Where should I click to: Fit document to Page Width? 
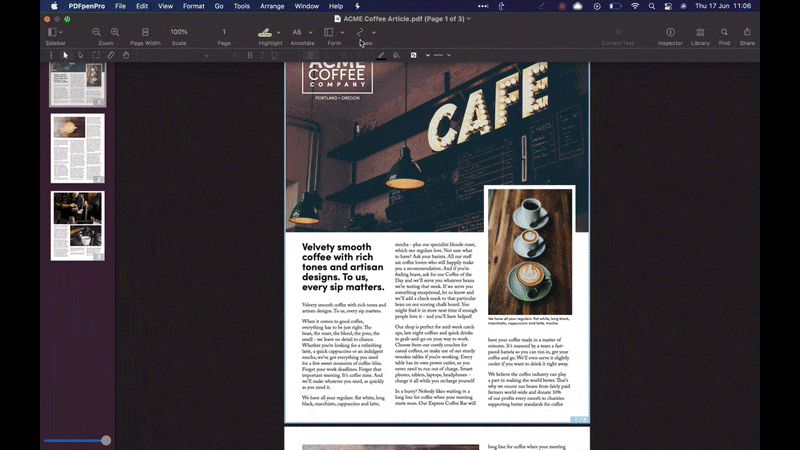(145, 32)
